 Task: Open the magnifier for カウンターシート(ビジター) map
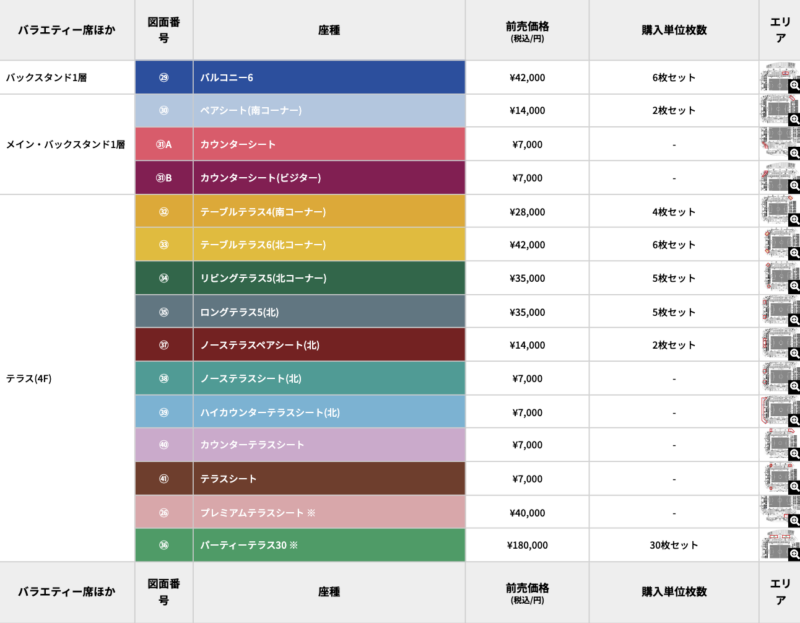[792, 187]
